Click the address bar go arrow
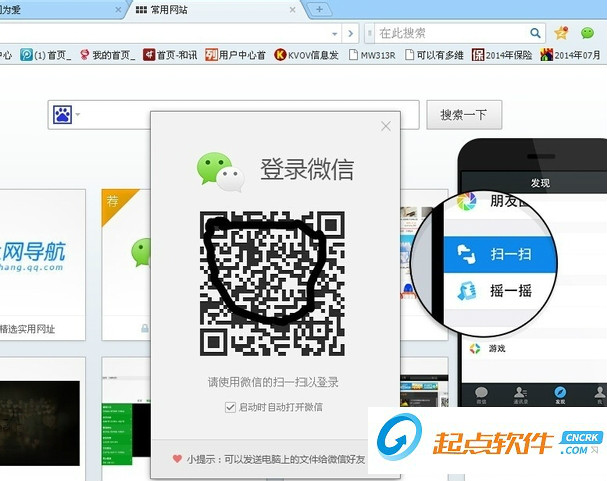This screenshot has width=607, height=481. [x=350, y=34]
